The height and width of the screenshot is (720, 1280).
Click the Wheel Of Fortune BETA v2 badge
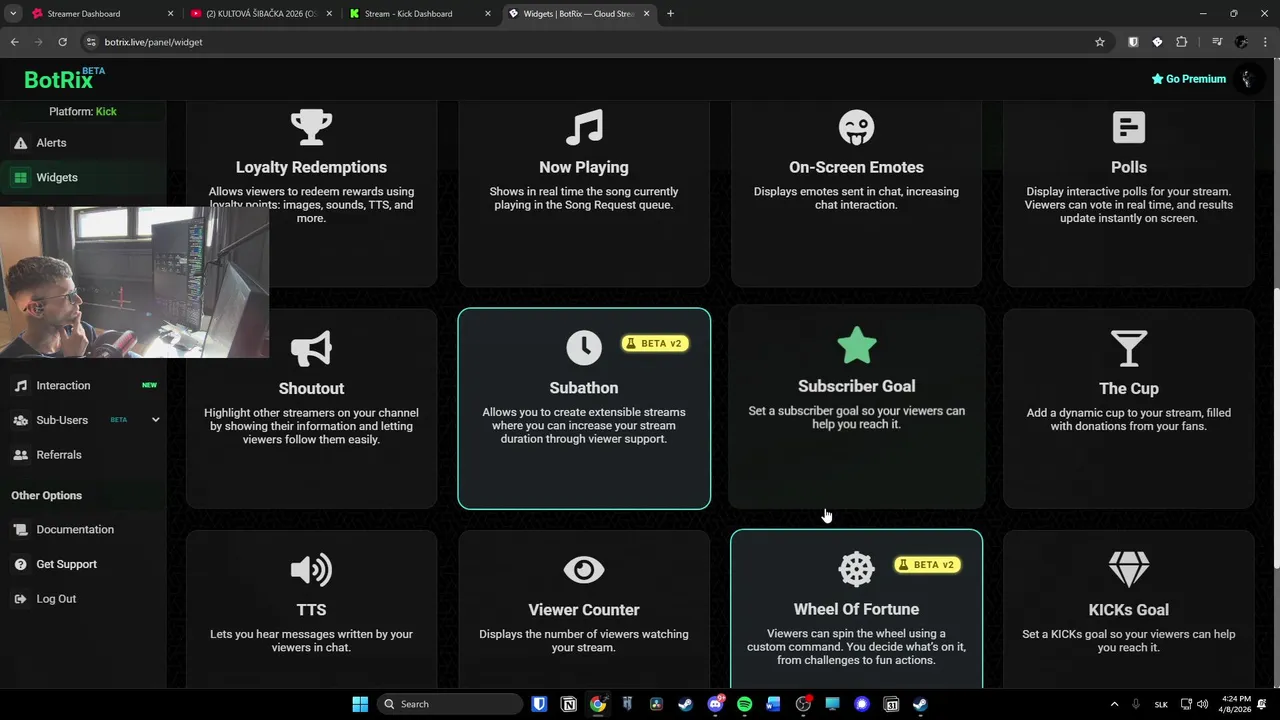coord(927,565)
